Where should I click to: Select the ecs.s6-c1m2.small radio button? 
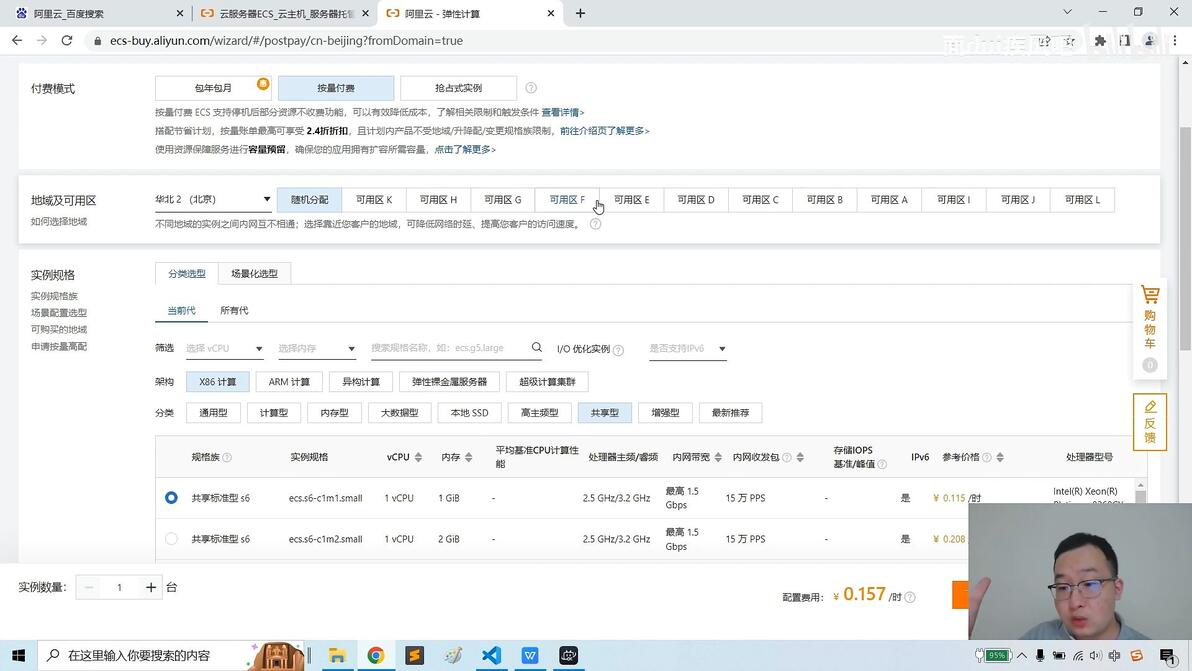pos(171,539)
